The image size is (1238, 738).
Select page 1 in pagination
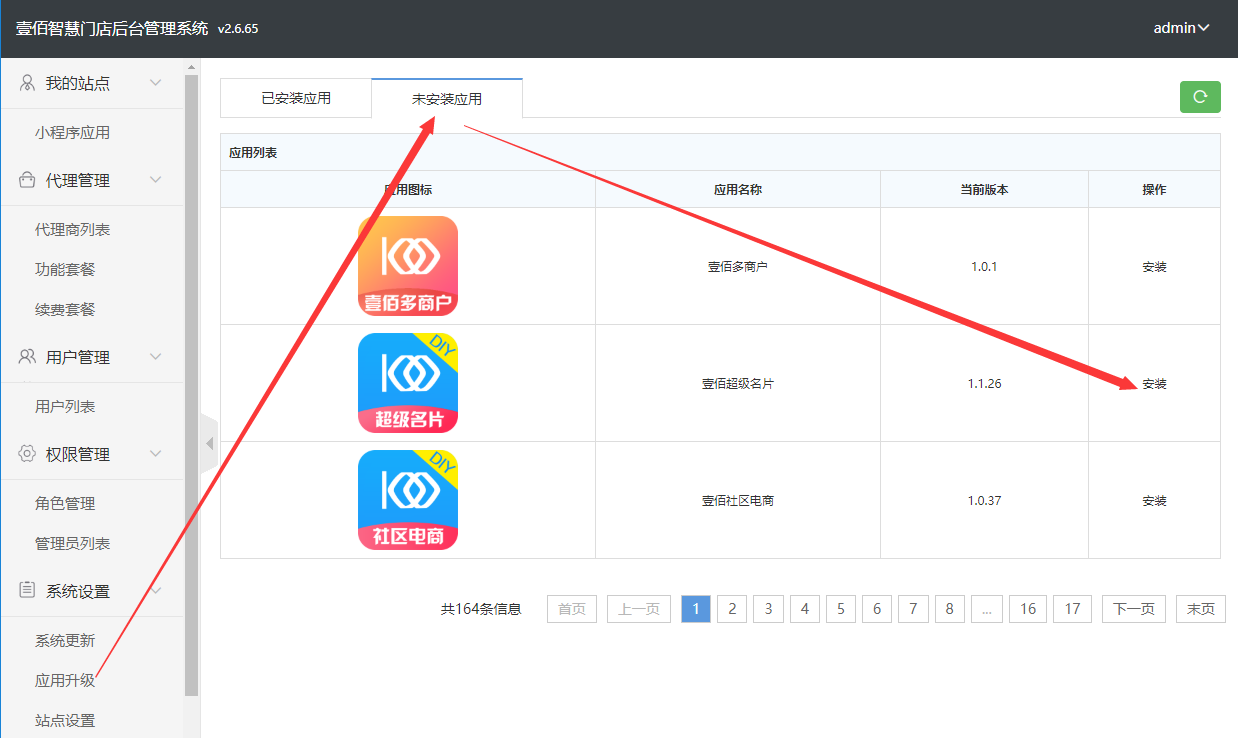pos(696,609)
